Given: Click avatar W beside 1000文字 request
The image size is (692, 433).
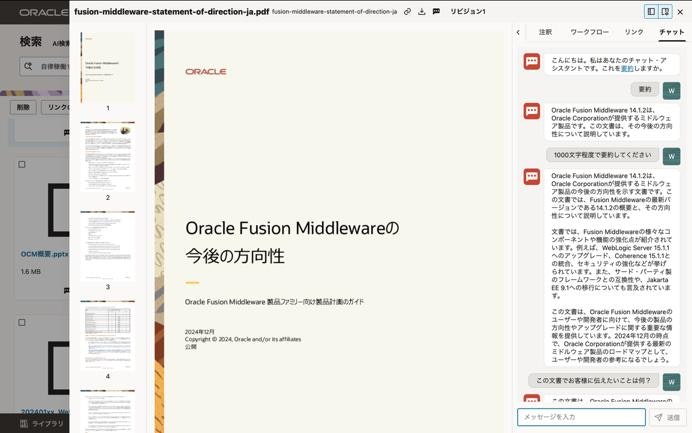Looking at the screenshot, I should point(671,156).
